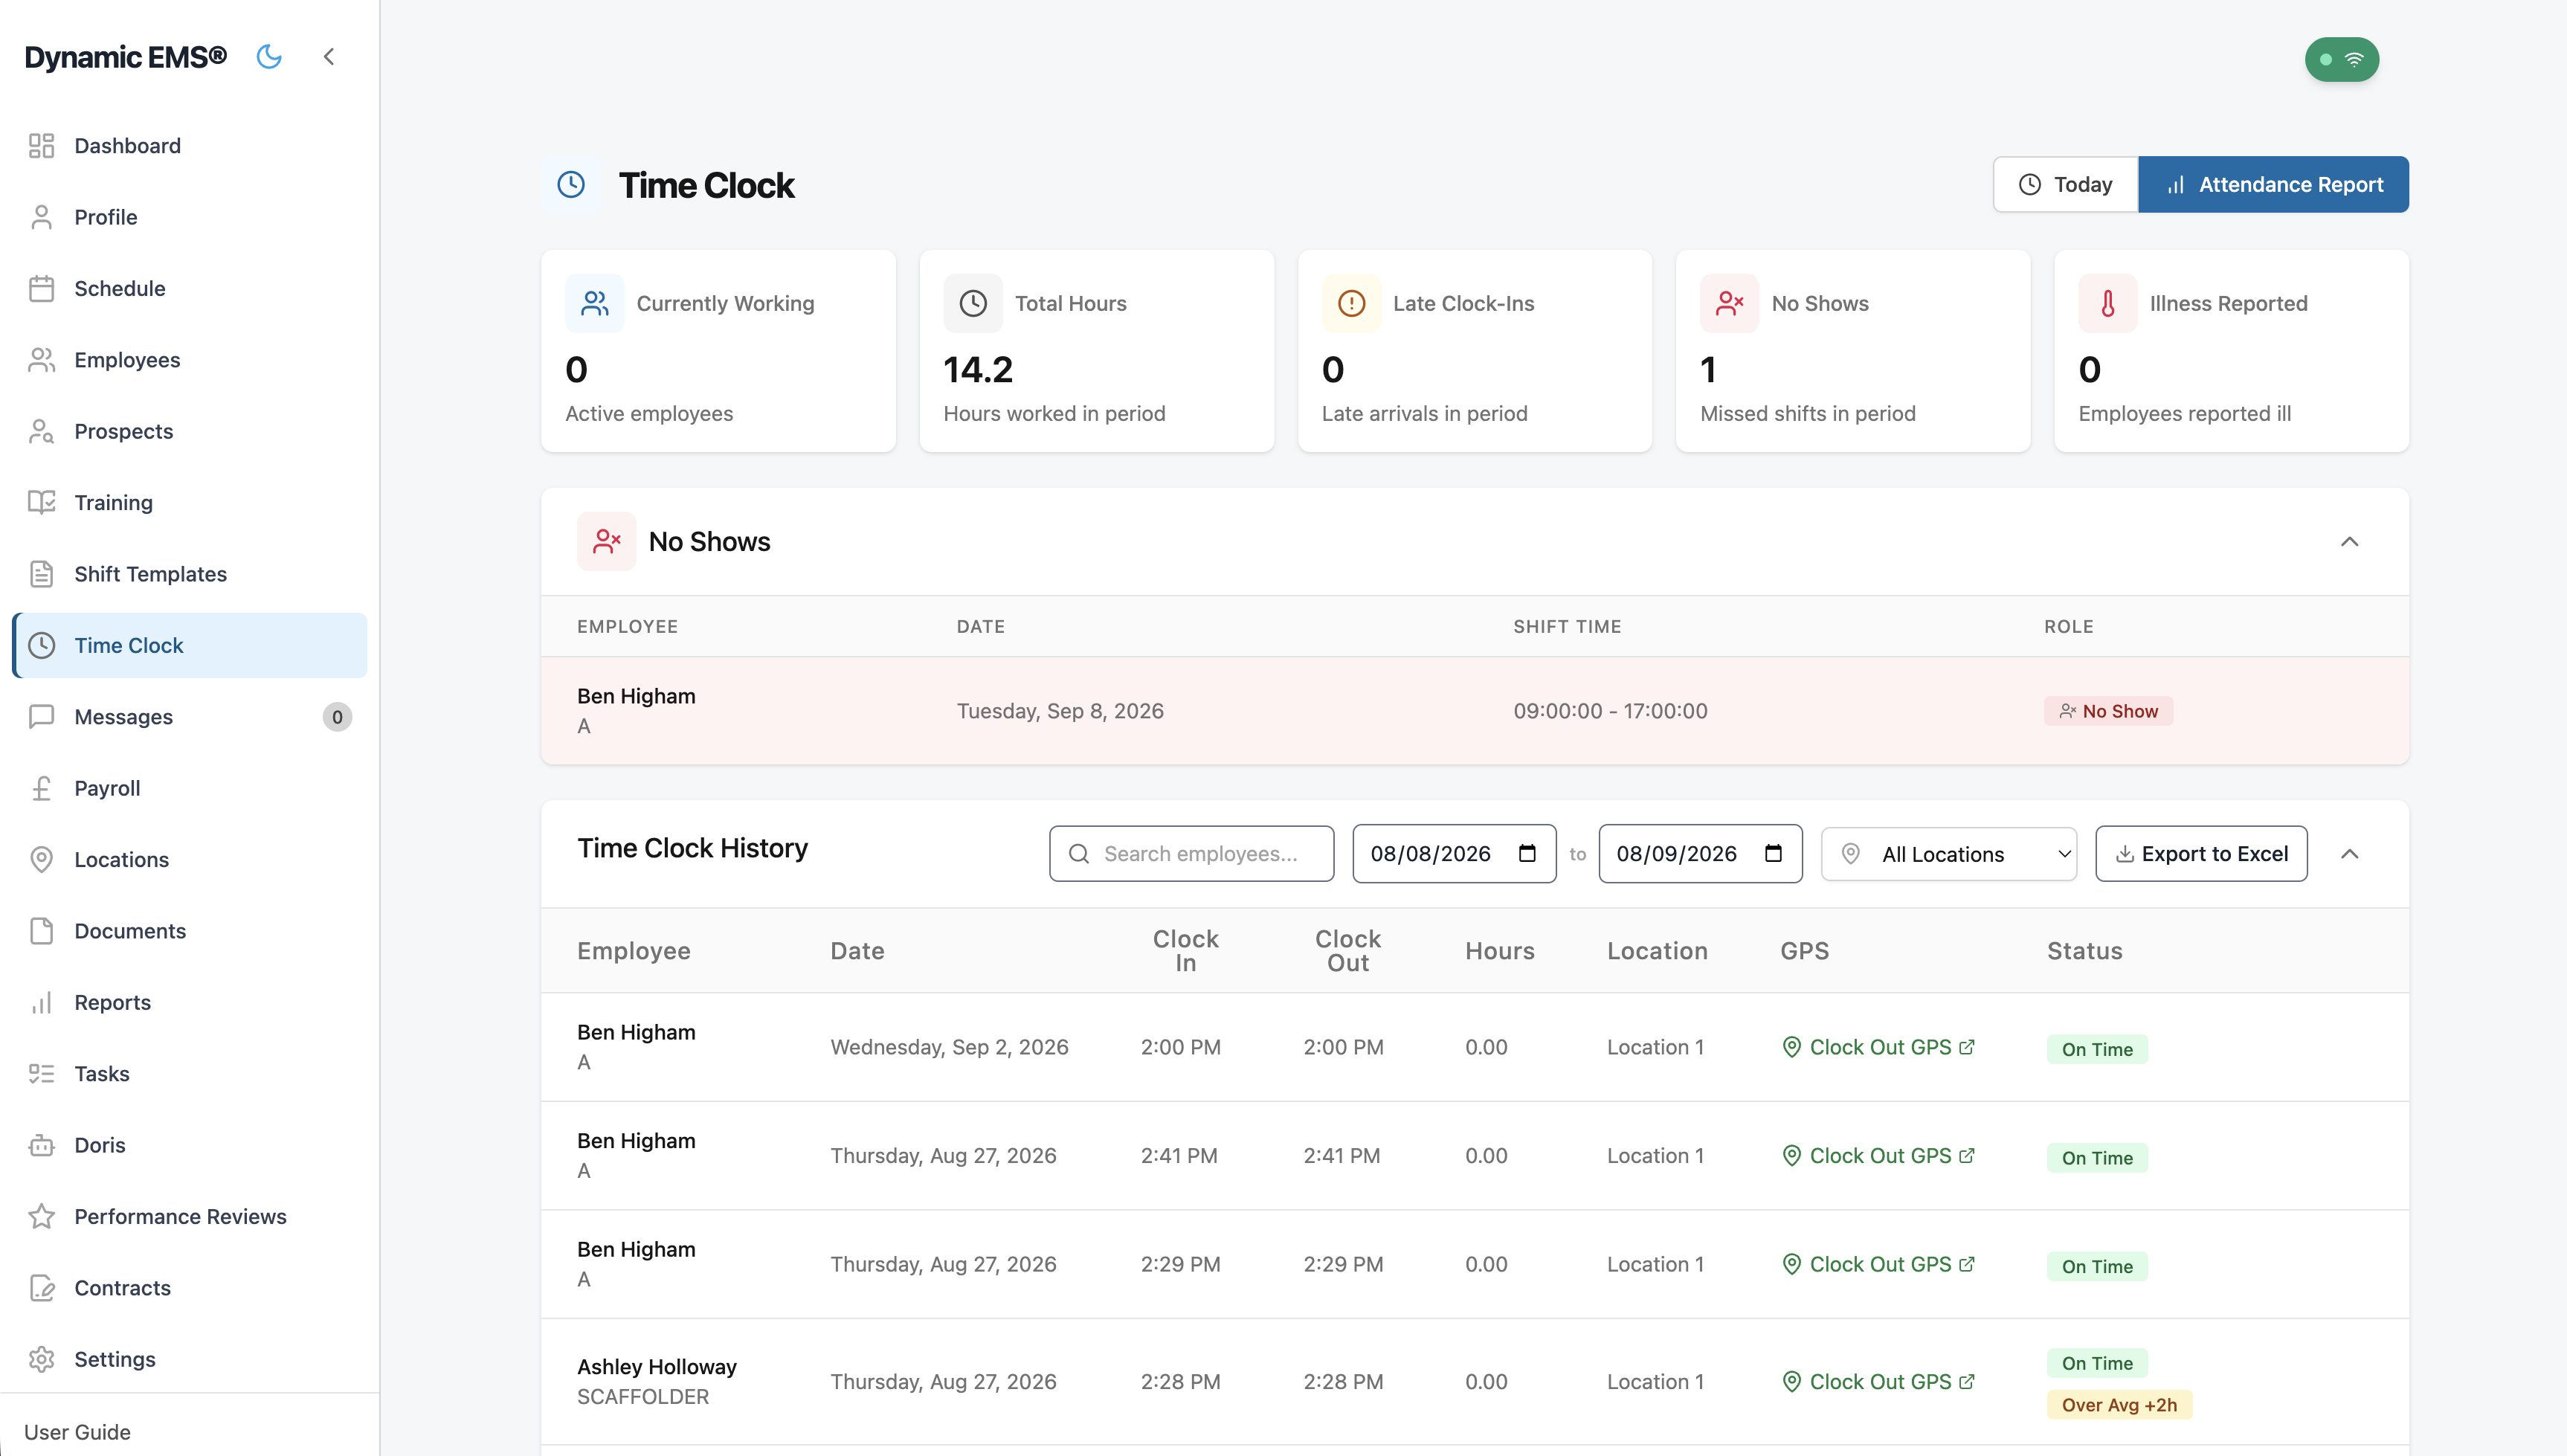Click the Search employees field
This screenshot has width=2567, height=1456.
(x=1191, y=854)
